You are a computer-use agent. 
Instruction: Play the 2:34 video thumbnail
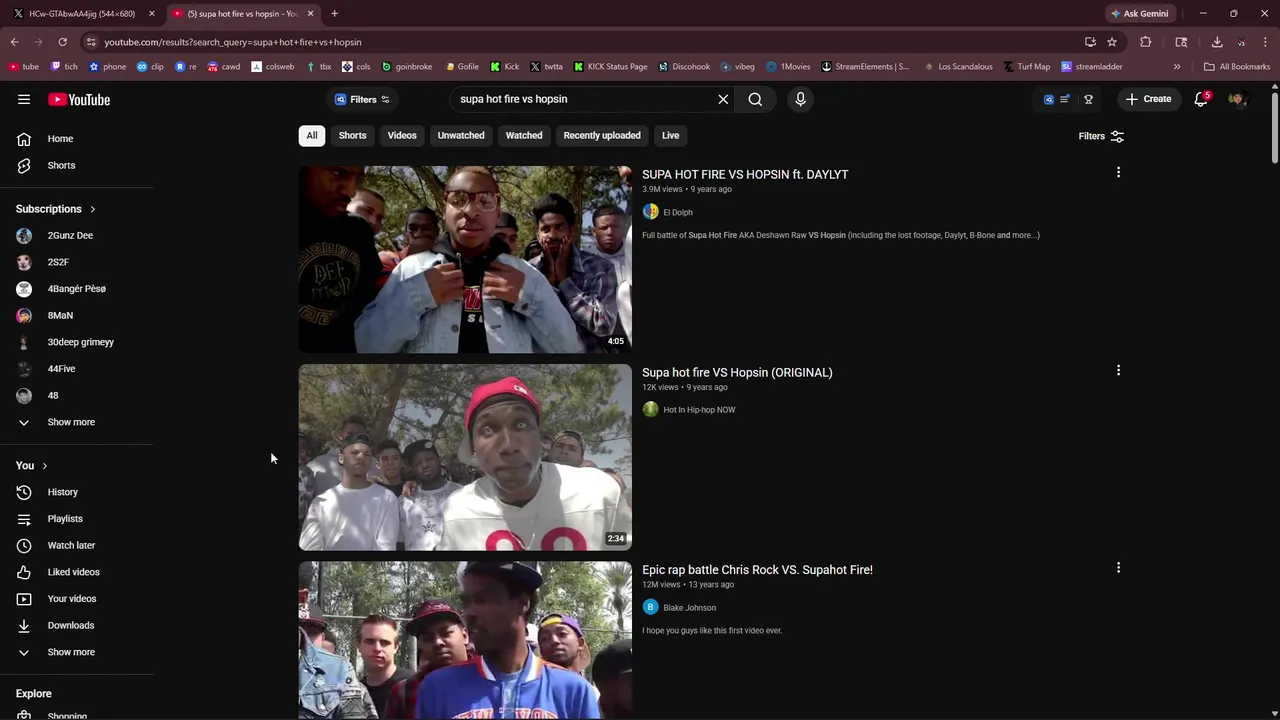point(465,457)
